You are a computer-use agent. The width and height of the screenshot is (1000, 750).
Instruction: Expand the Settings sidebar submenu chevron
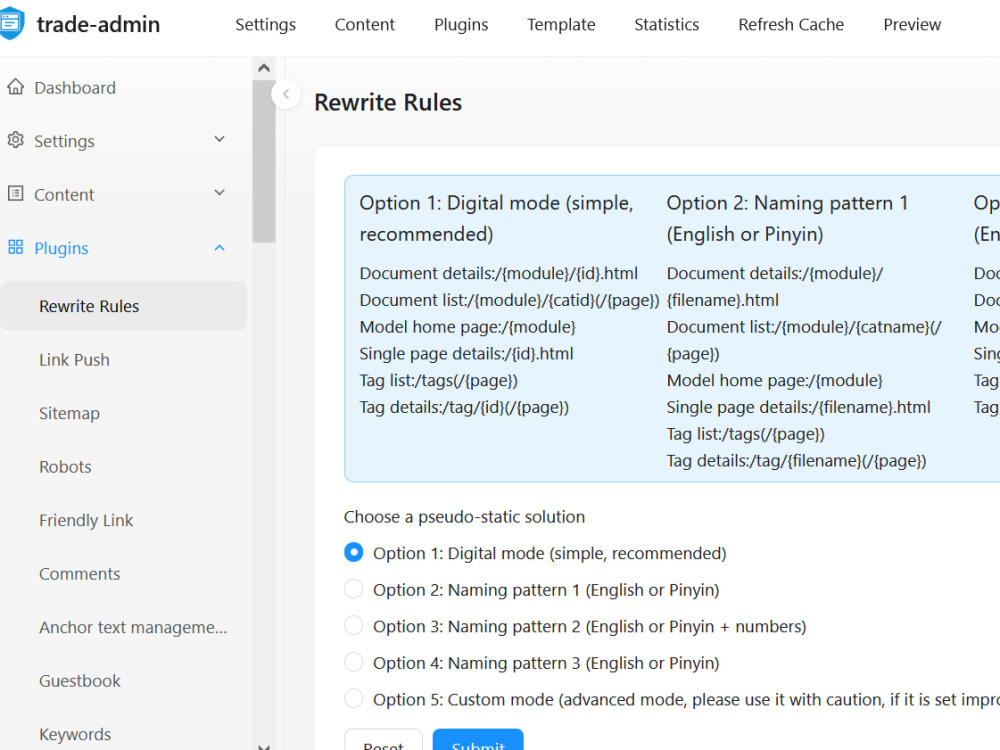click(x=219, y=139)
